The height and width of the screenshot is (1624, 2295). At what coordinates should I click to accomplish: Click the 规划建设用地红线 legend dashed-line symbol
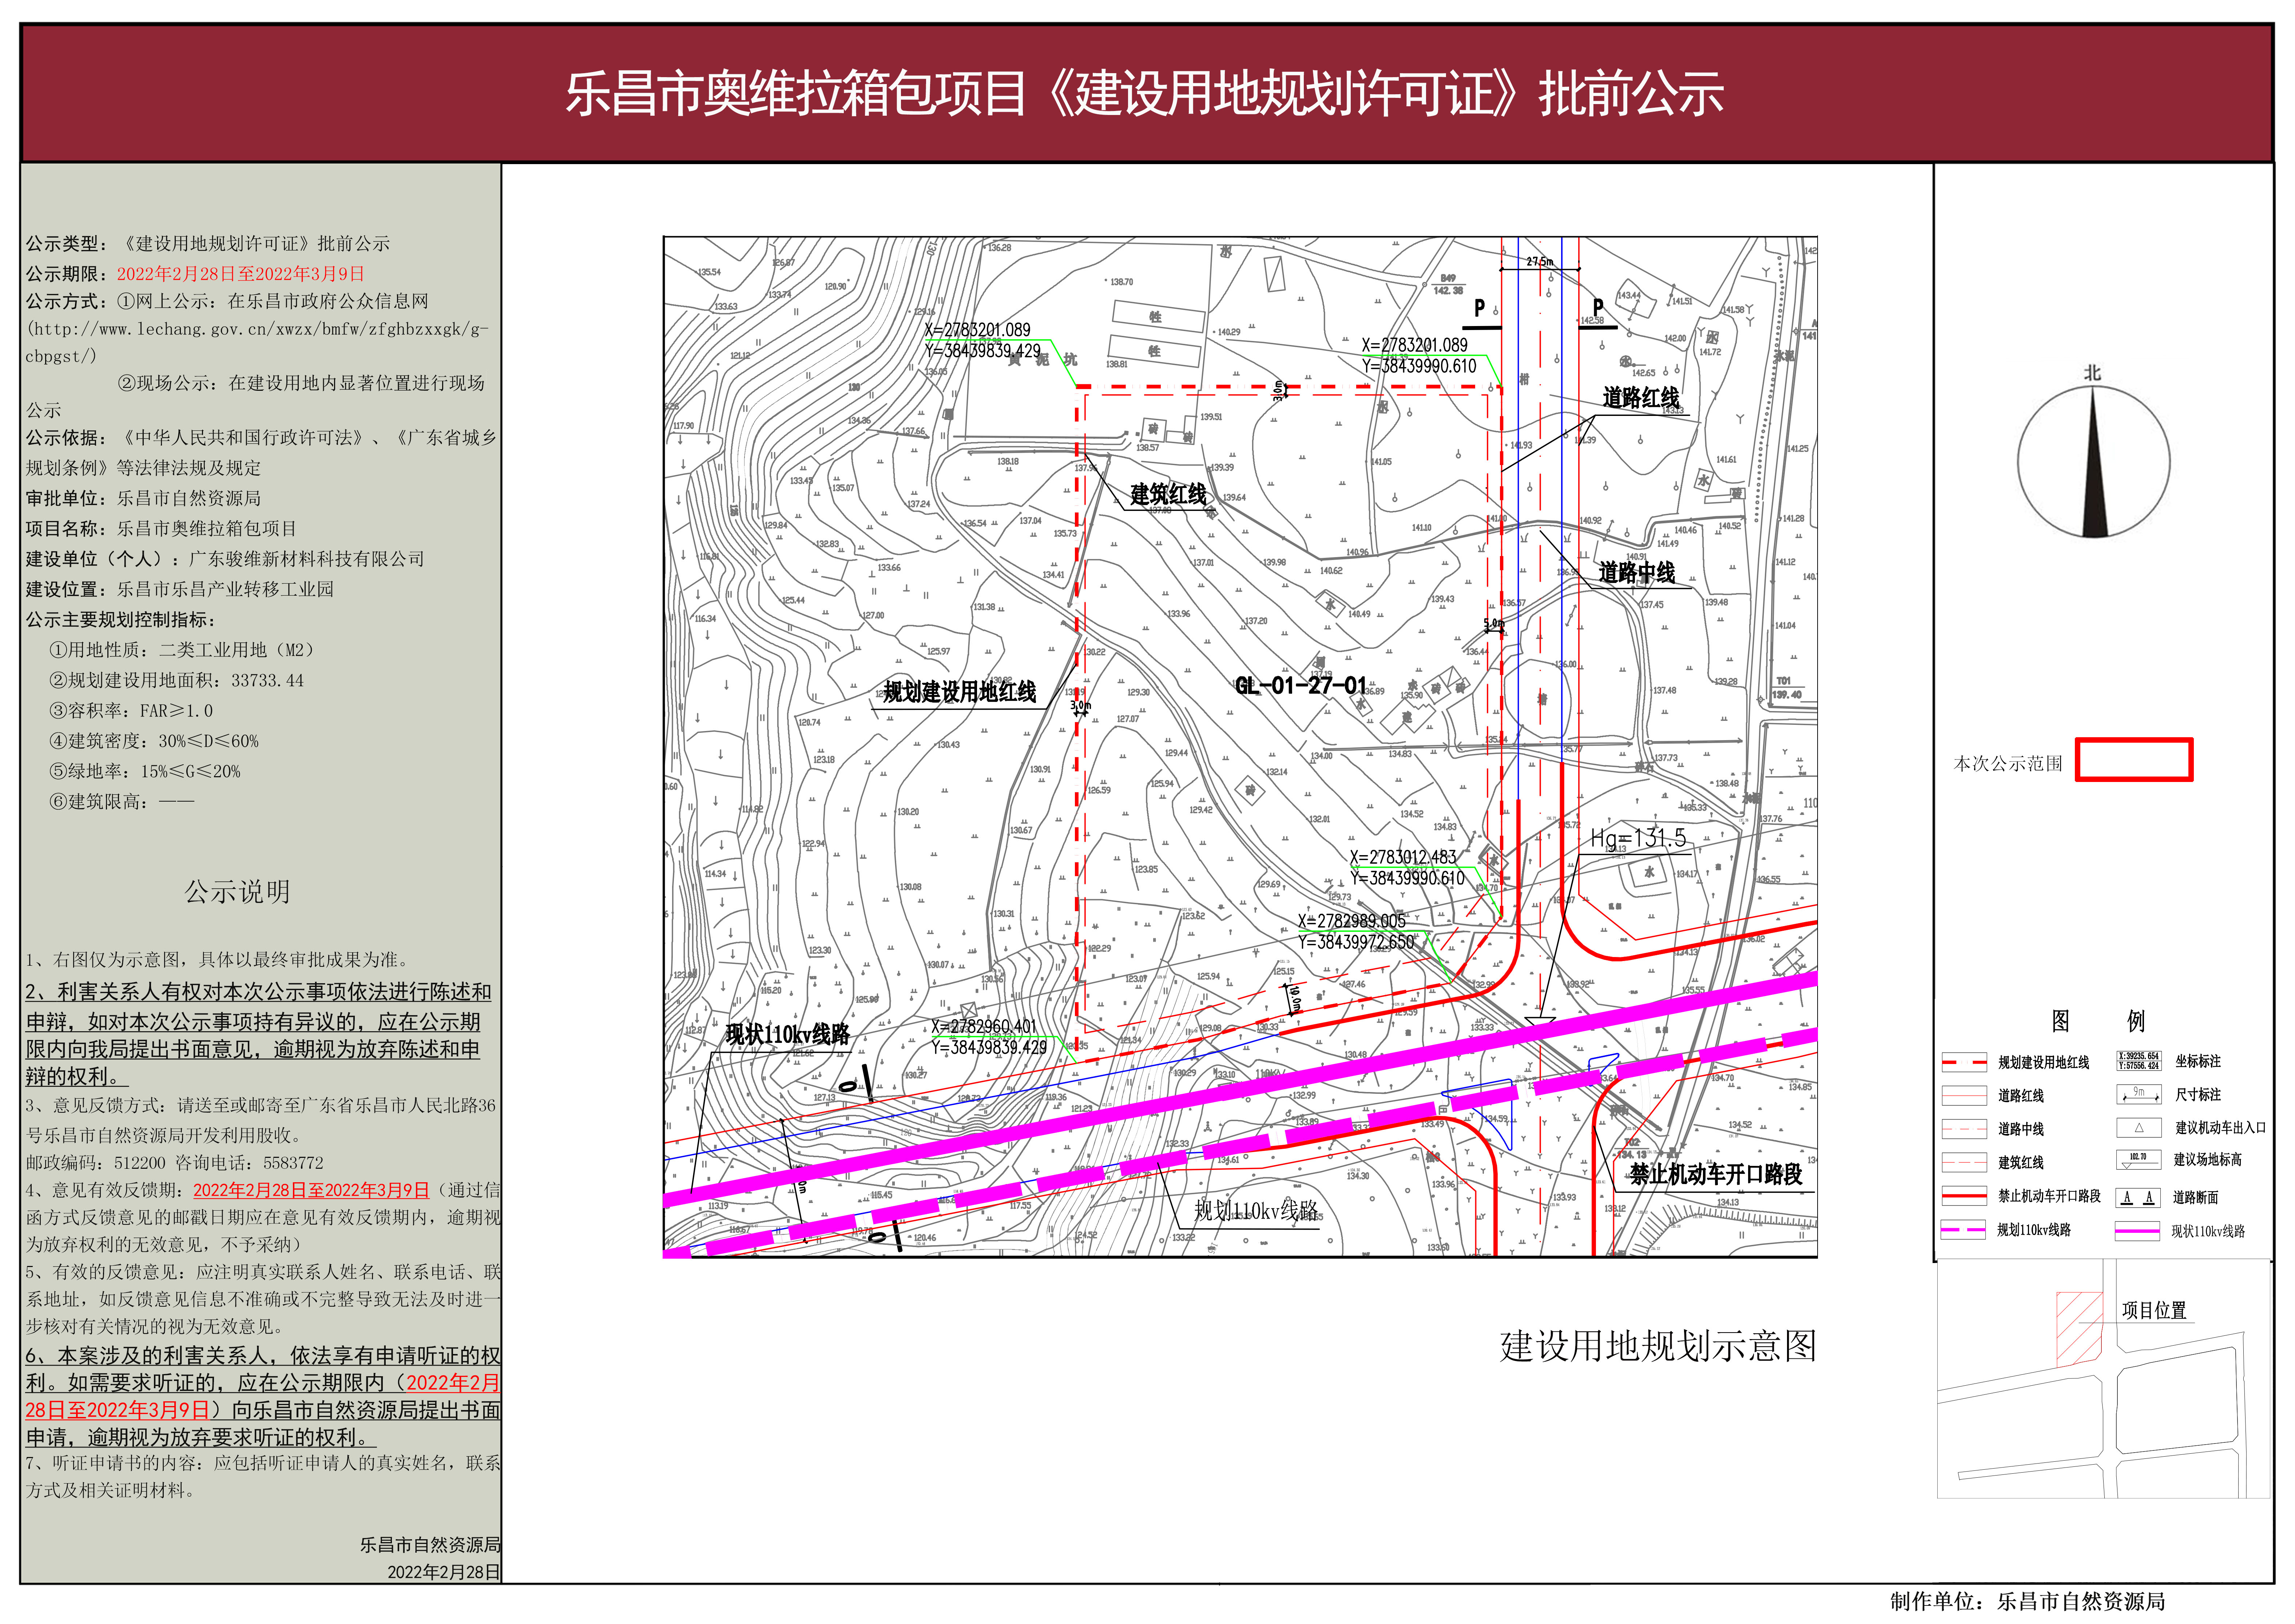coord(1964,1062)
